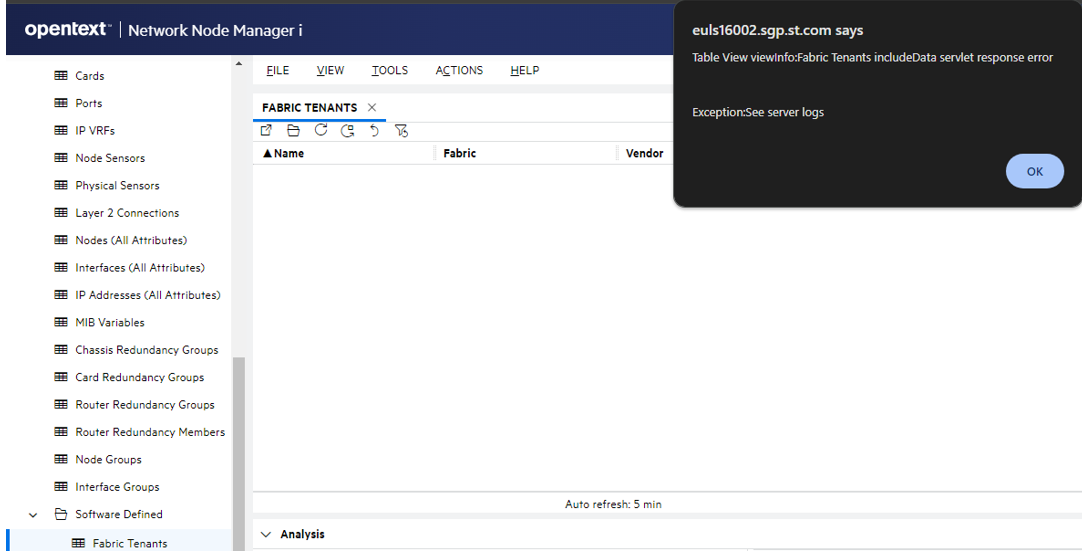This screenshot has height=551, width=1082.
Task: Open the Actions menu
Action: (459, 70)
